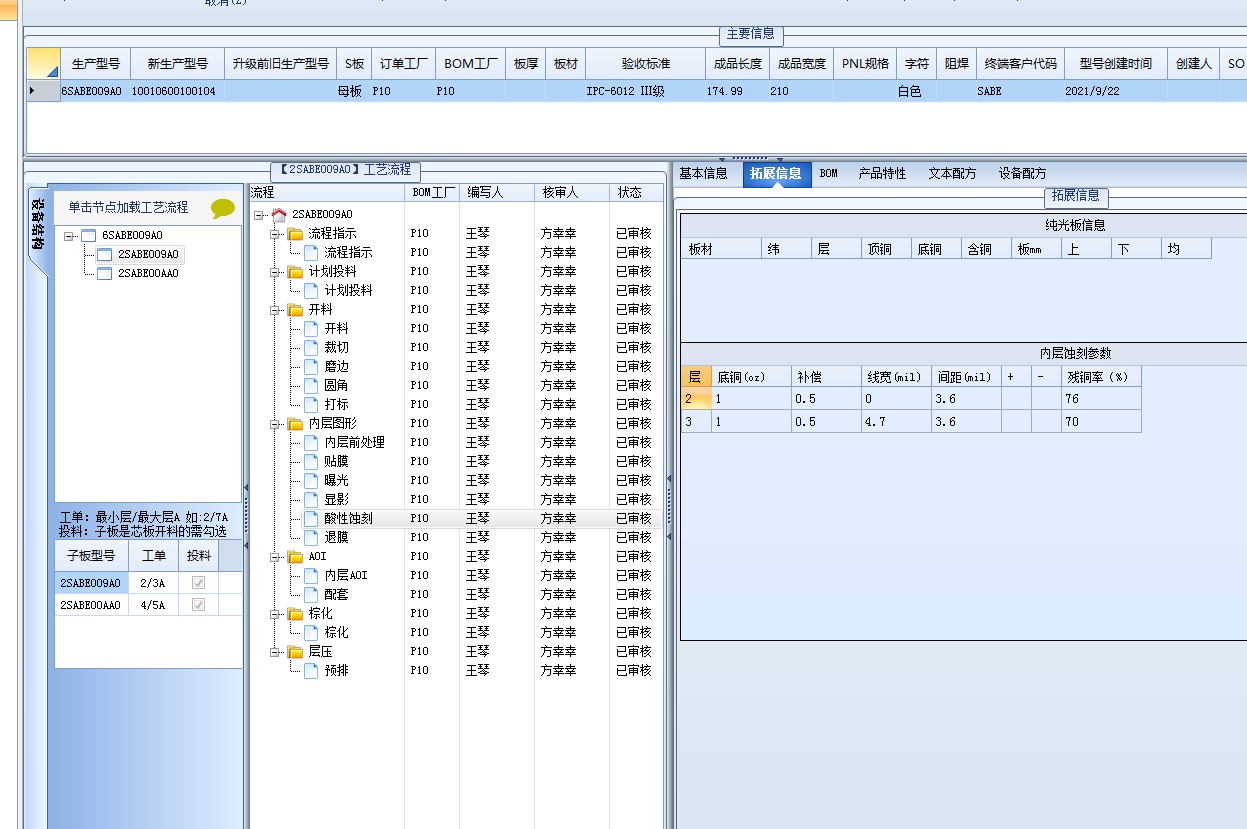
Task: Click the folder icon of 棕化
Action: point(295,613)
